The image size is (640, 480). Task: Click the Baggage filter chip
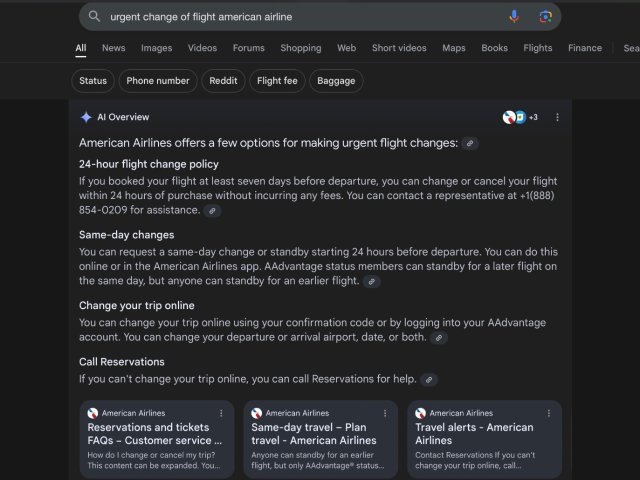pos(336,81)
